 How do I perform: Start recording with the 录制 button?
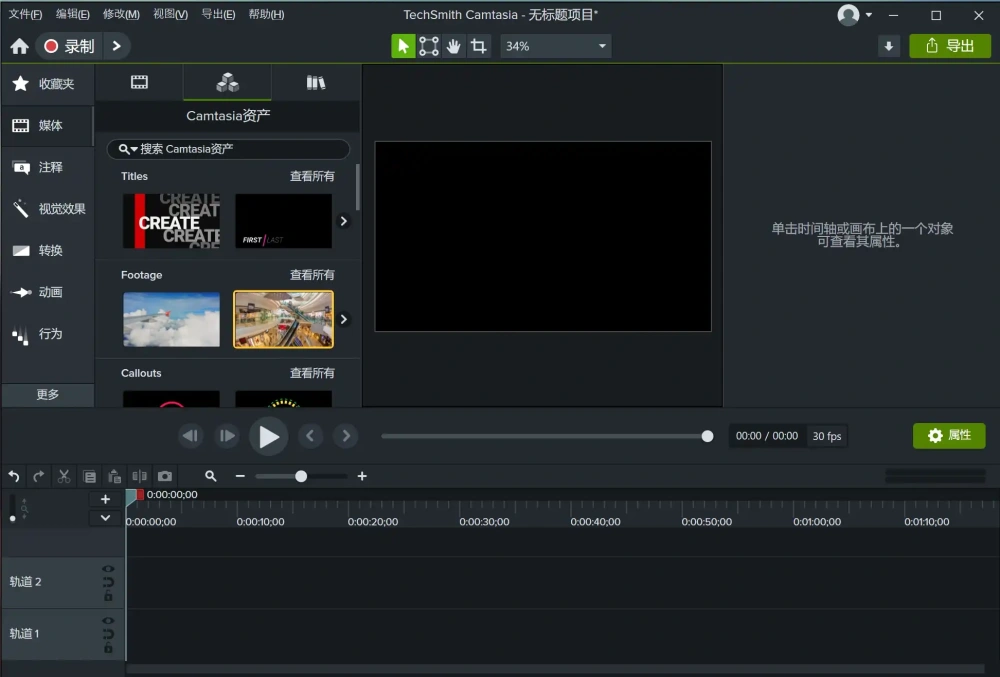click(x=70, y=46)
